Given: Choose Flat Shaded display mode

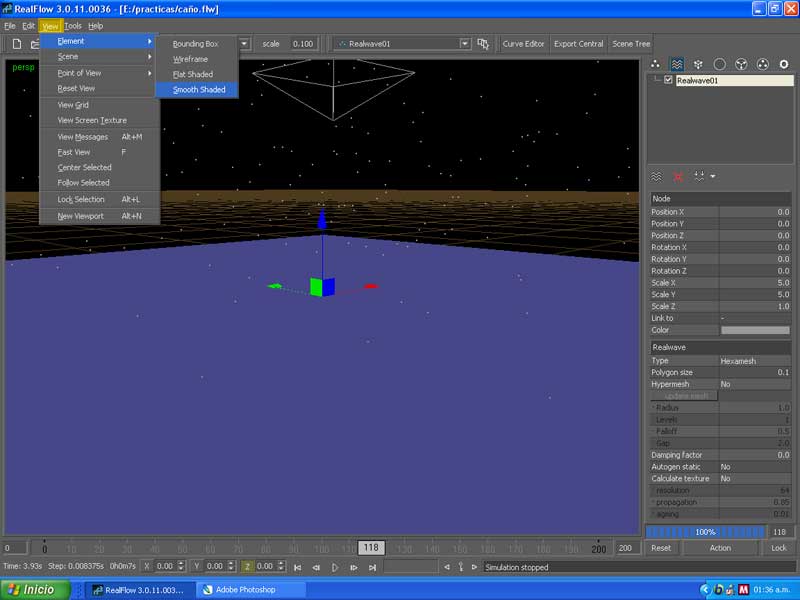Looking at the screenshot, I should 197,74.
